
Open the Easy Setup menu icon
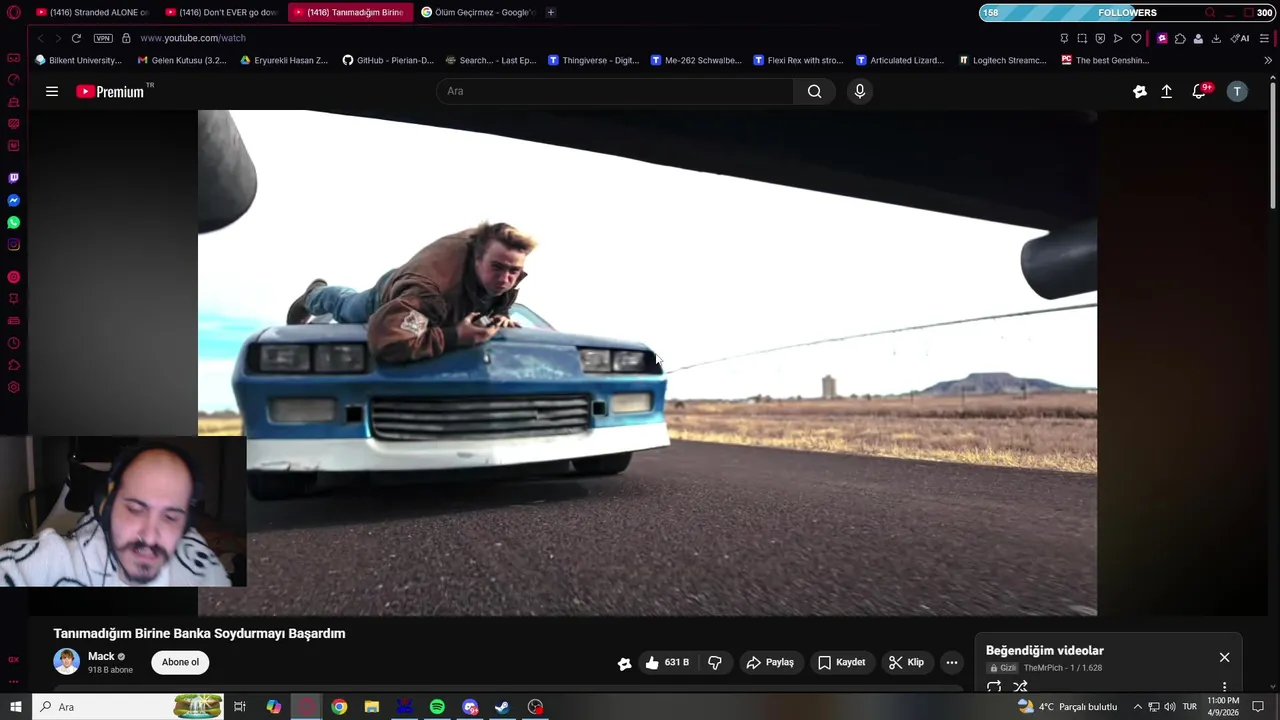1265,38
